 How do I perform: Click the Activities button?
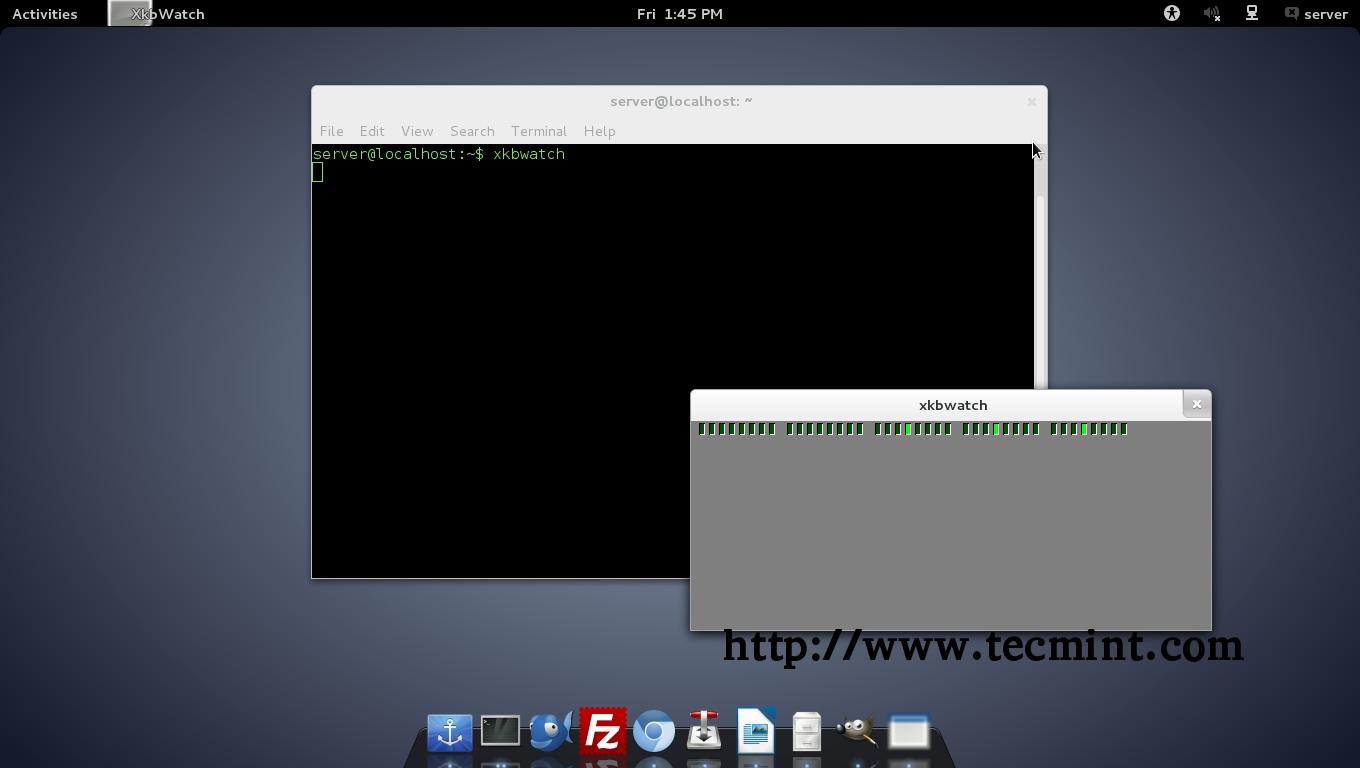coord(45,14)
